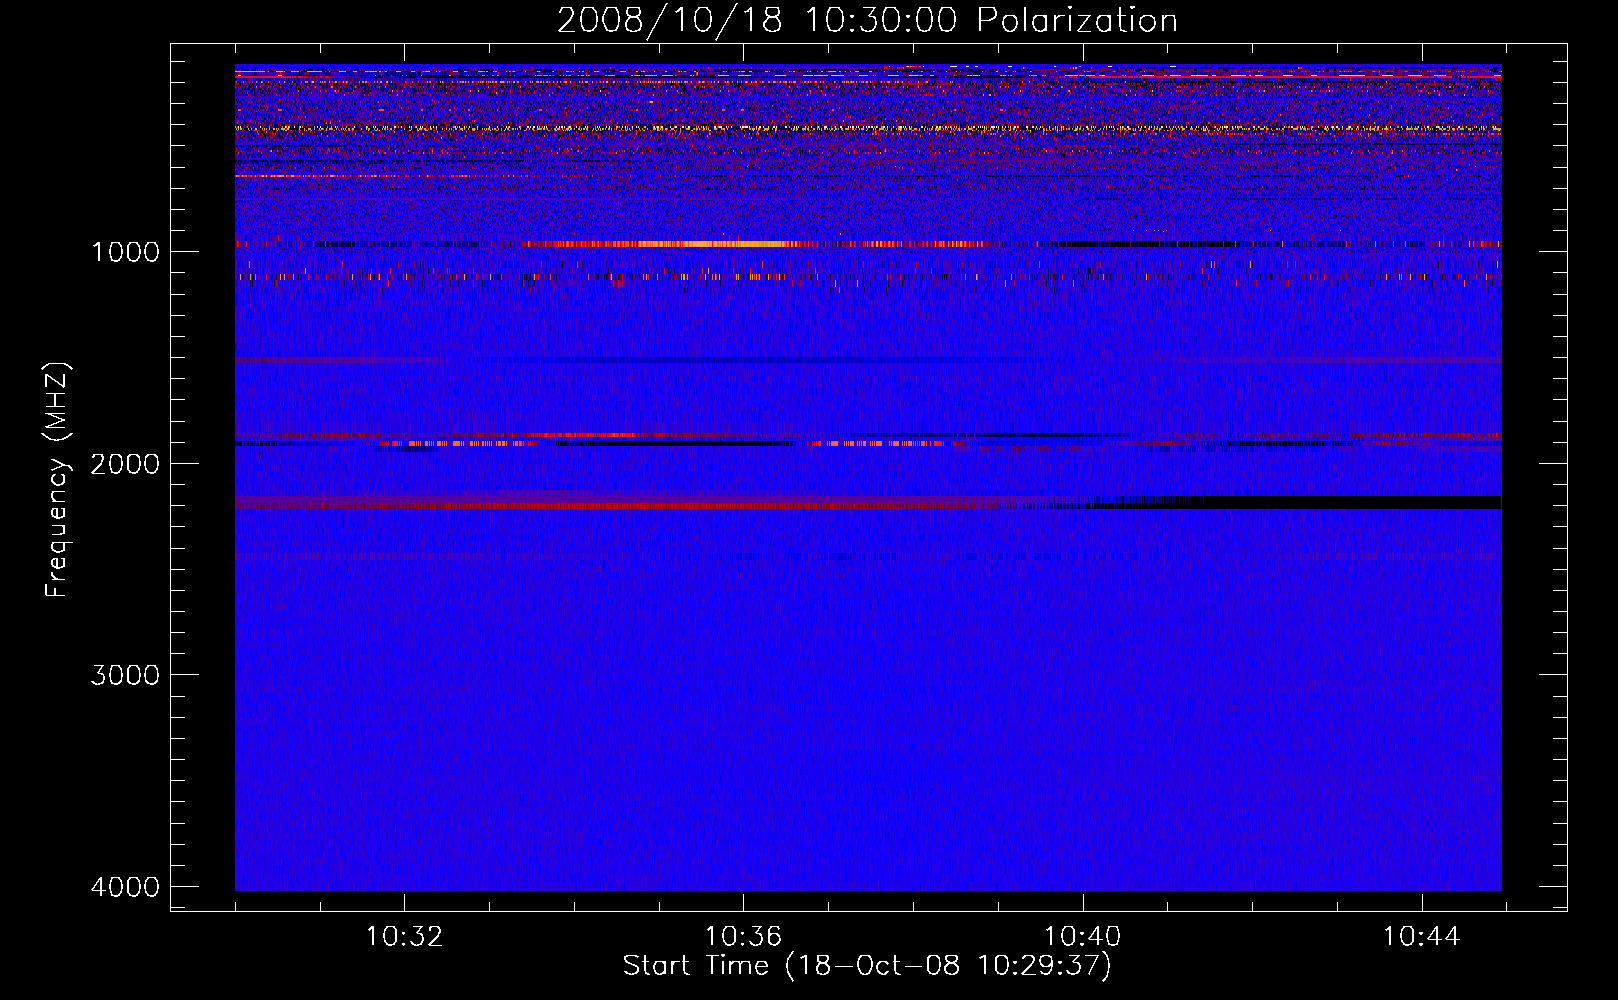Screen dimensions: 1618x1000
Task: Select the 'Start Time (18-Oct-08 10:29:37)' label
Action: [867, 966]
